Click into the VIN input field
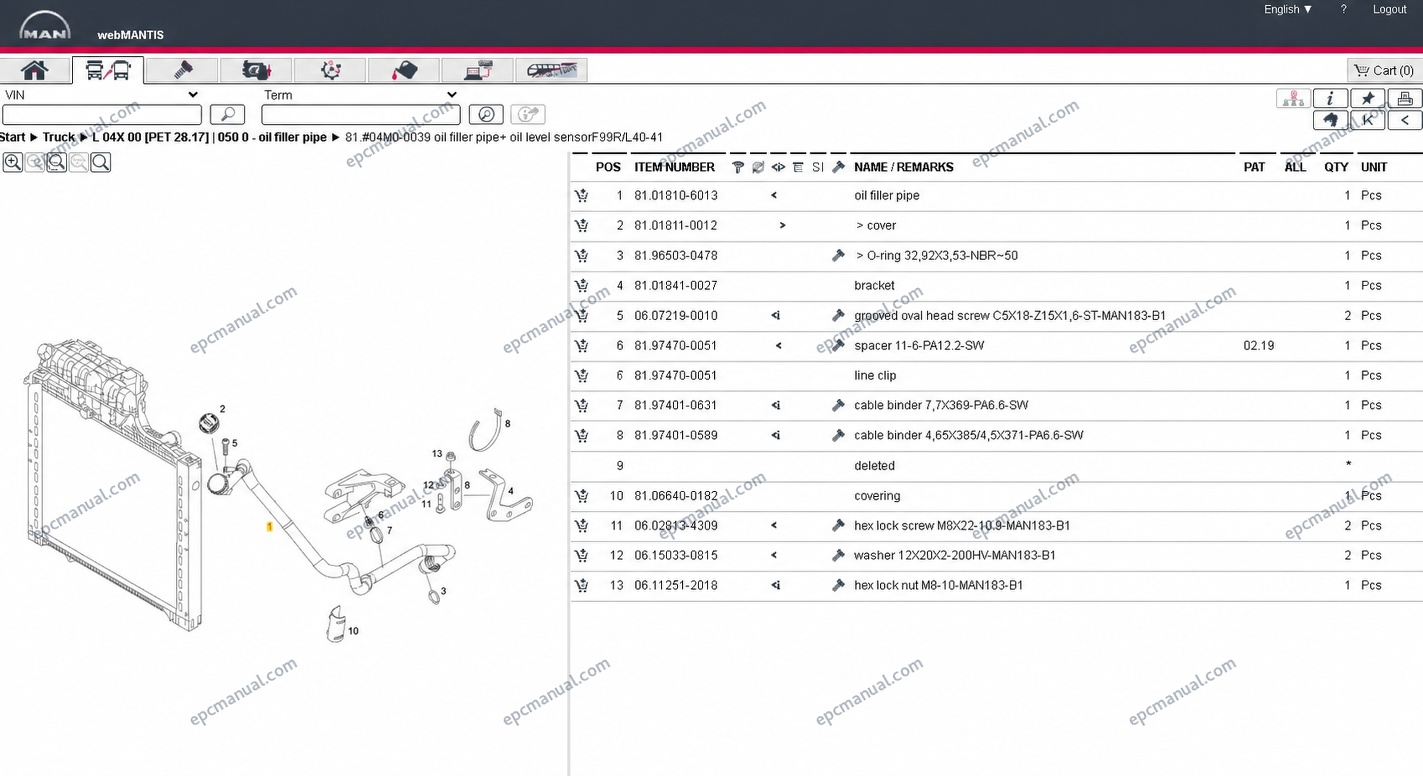Screen dimensions: 1423x776 click(102, 115)
